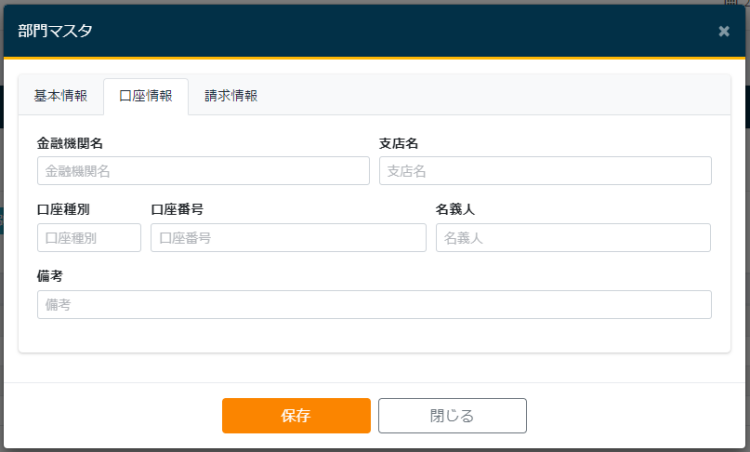Select the 口座情報 tab
The height and width of the screenshot is (452, 750).
[x=146, y=97]
